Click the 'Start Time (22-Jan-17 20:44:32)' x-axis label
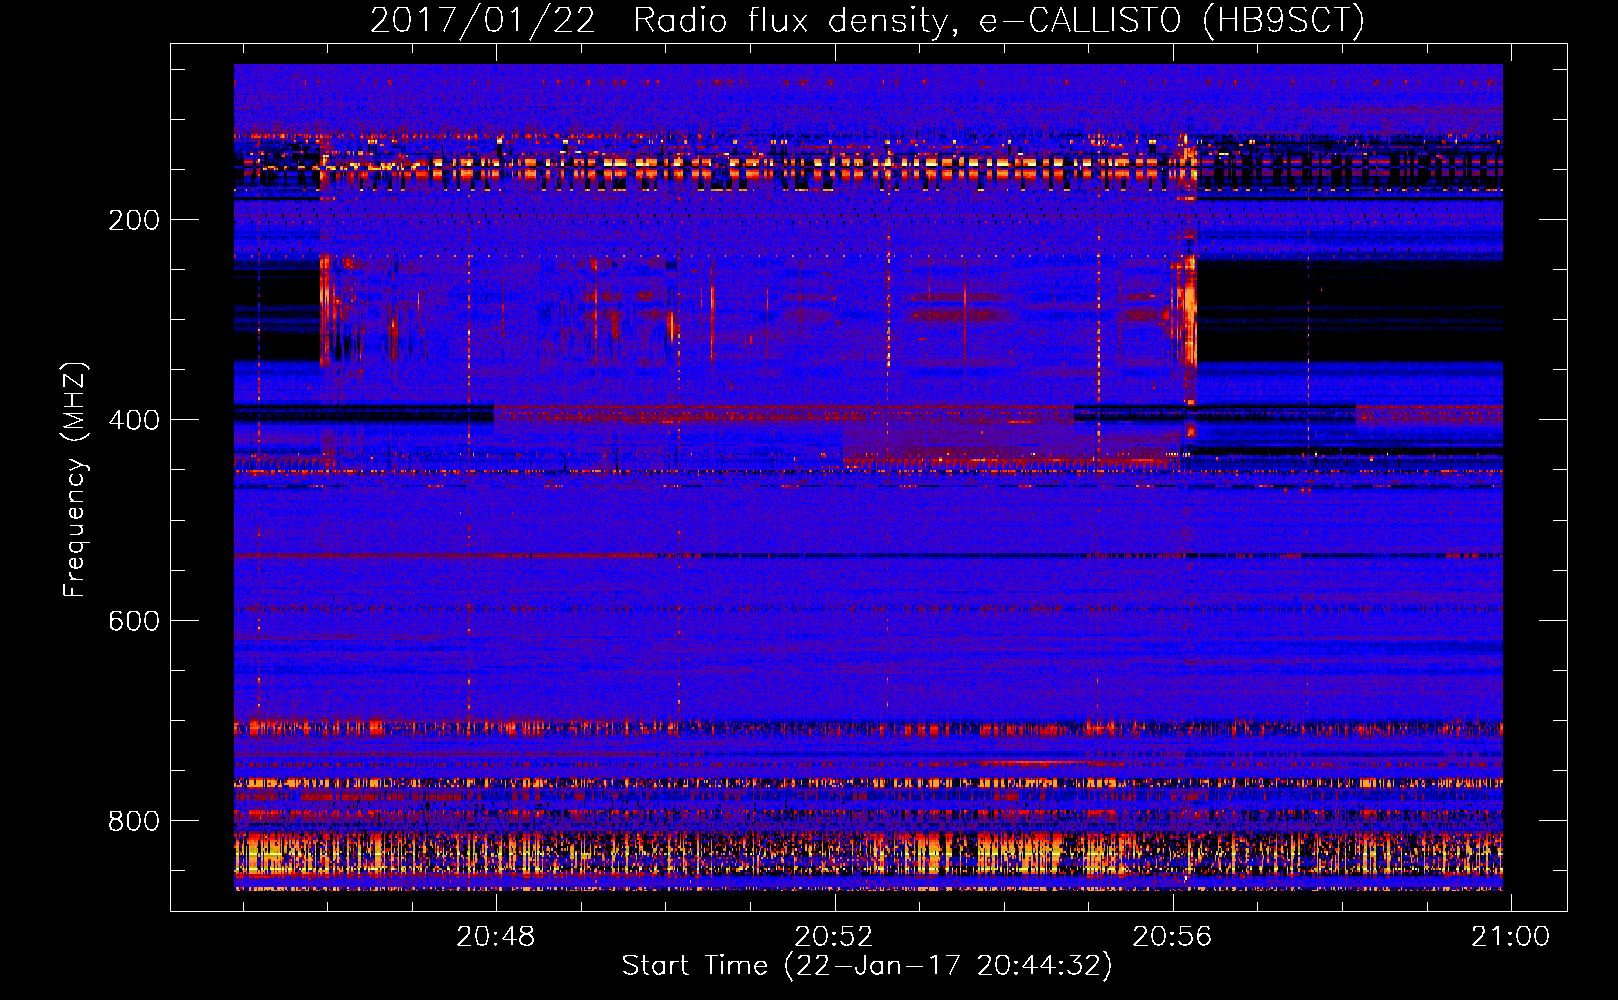Viewport: 1618px width, 1000px height. (867, 966)
